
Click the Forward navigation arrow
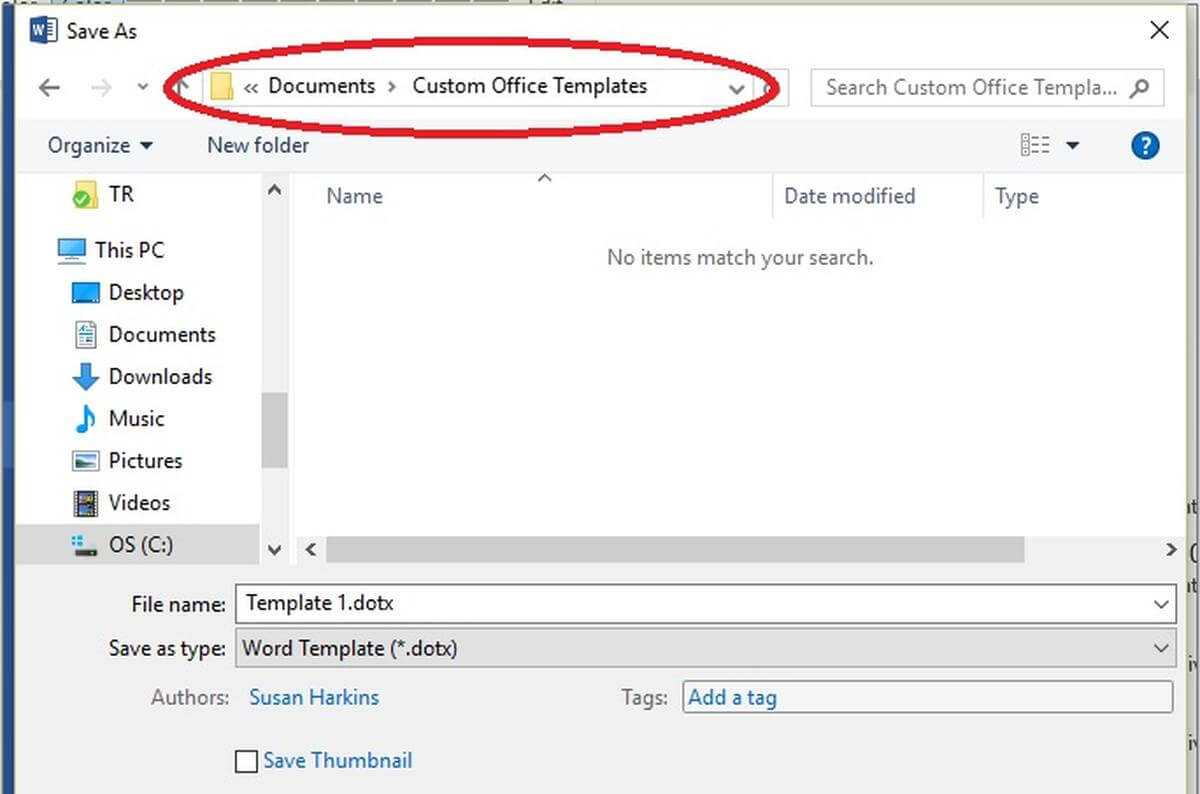(x=101, y=88)
